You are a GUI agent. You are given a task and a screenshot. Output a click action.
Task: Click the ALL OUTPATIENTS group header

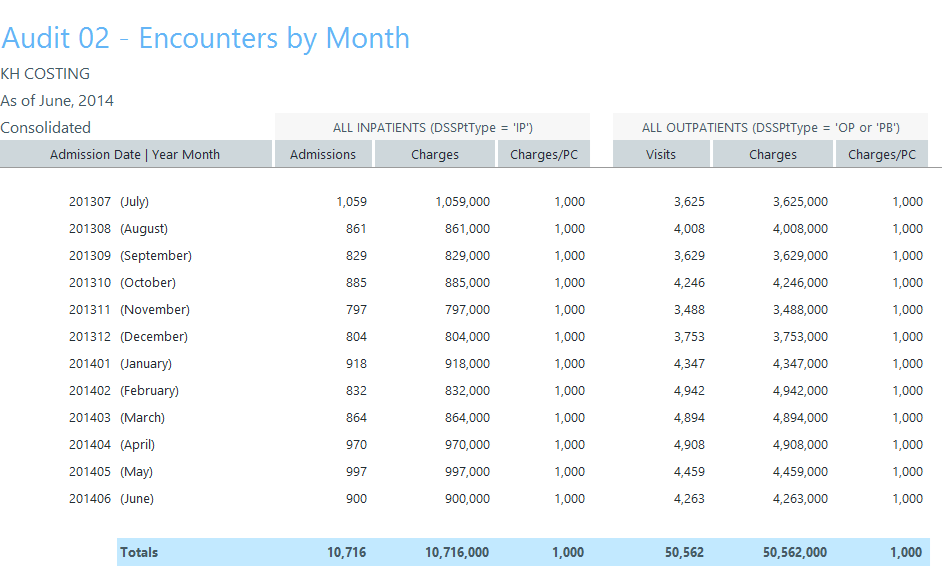pos(770,127)
